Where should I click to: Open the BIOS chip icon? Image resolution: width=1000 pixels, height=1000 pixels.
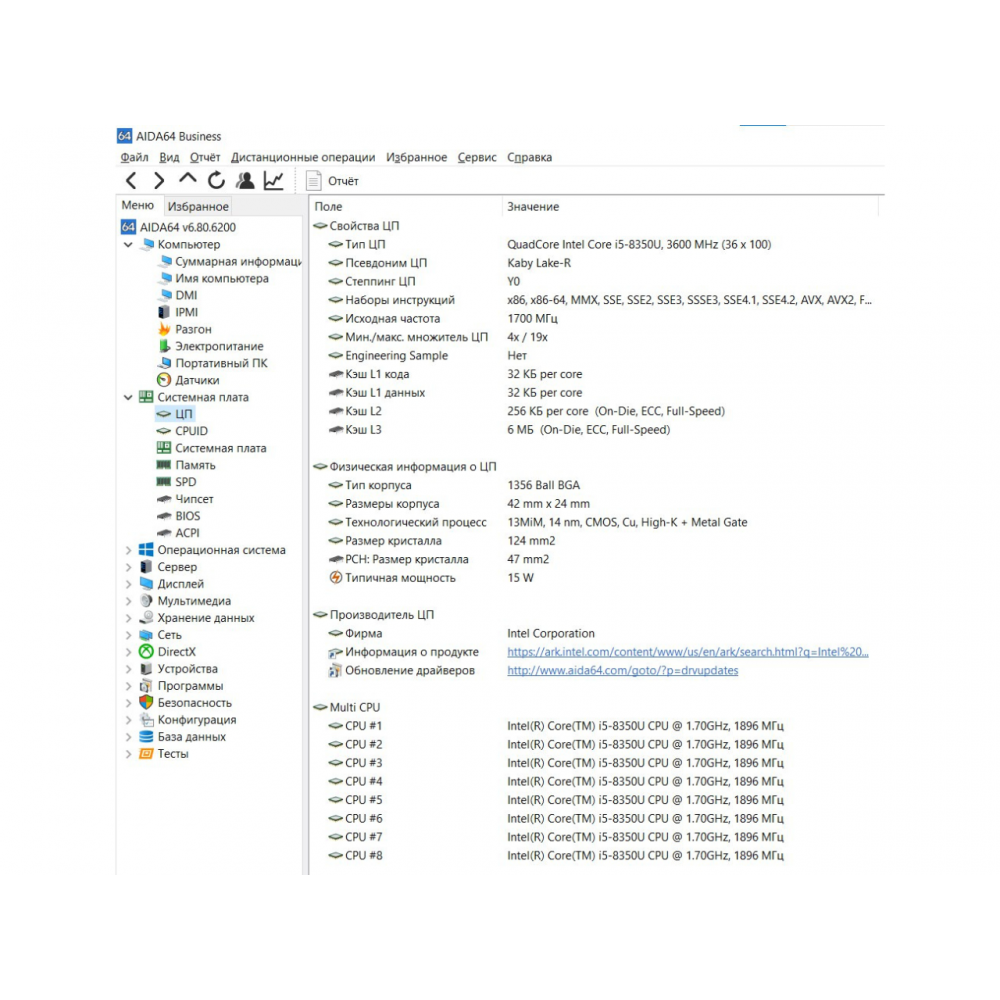click(164, 516)
